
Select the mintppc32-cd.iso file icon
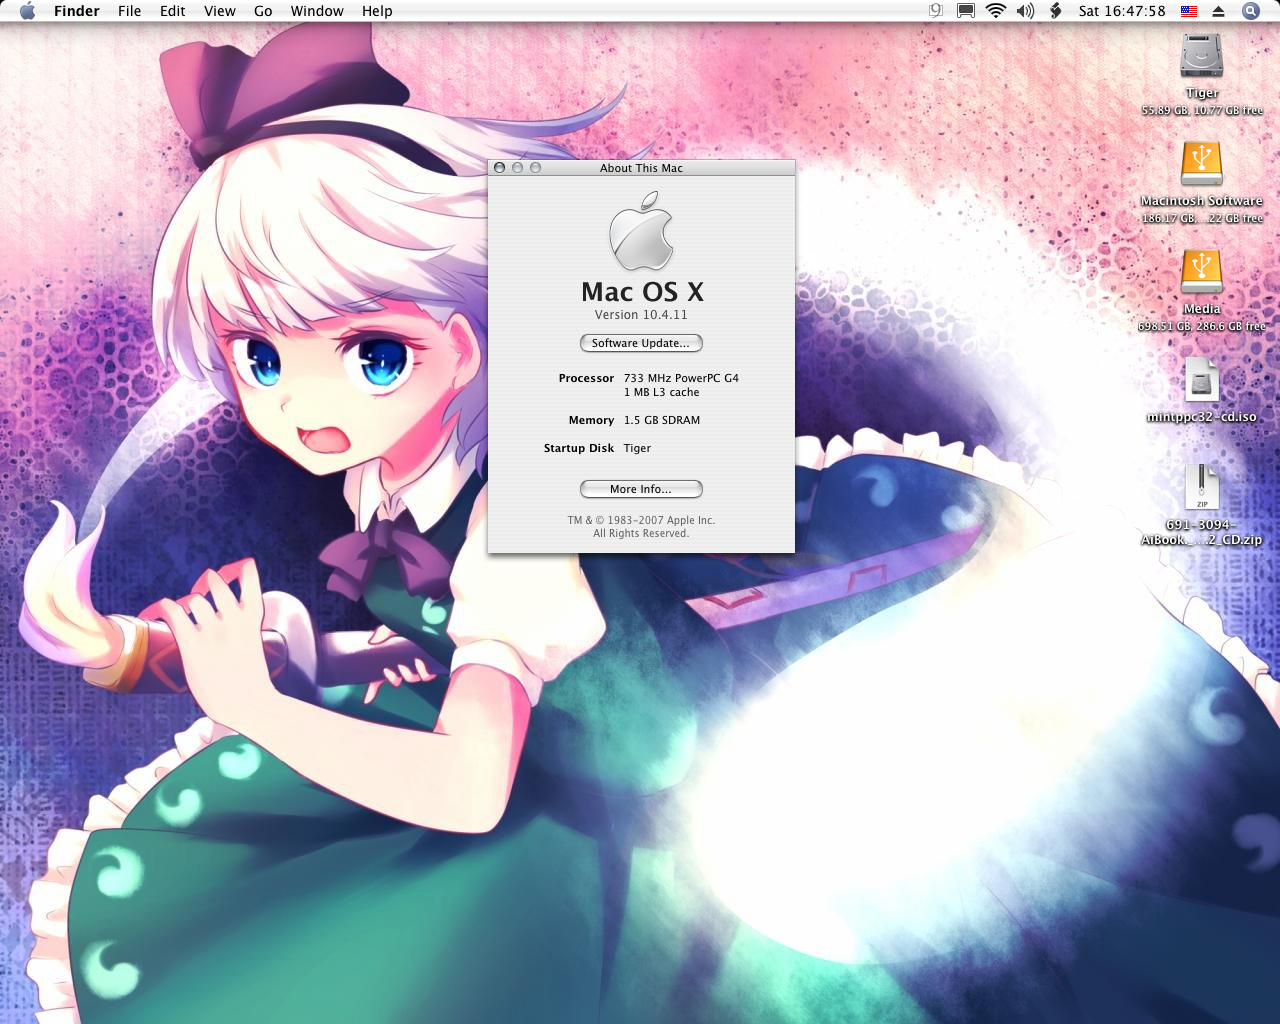click(x=1201, y=380)
